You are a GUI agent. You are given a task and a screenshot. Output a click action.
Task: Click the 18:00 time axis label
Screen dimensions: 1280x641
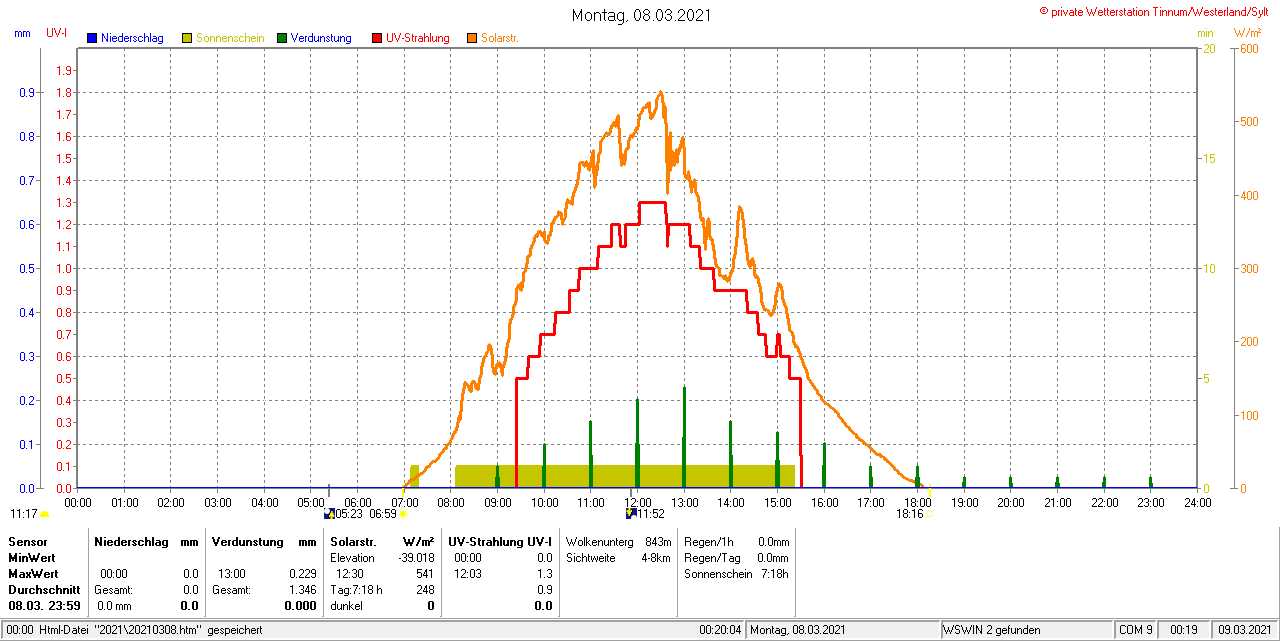pos(917,502)
